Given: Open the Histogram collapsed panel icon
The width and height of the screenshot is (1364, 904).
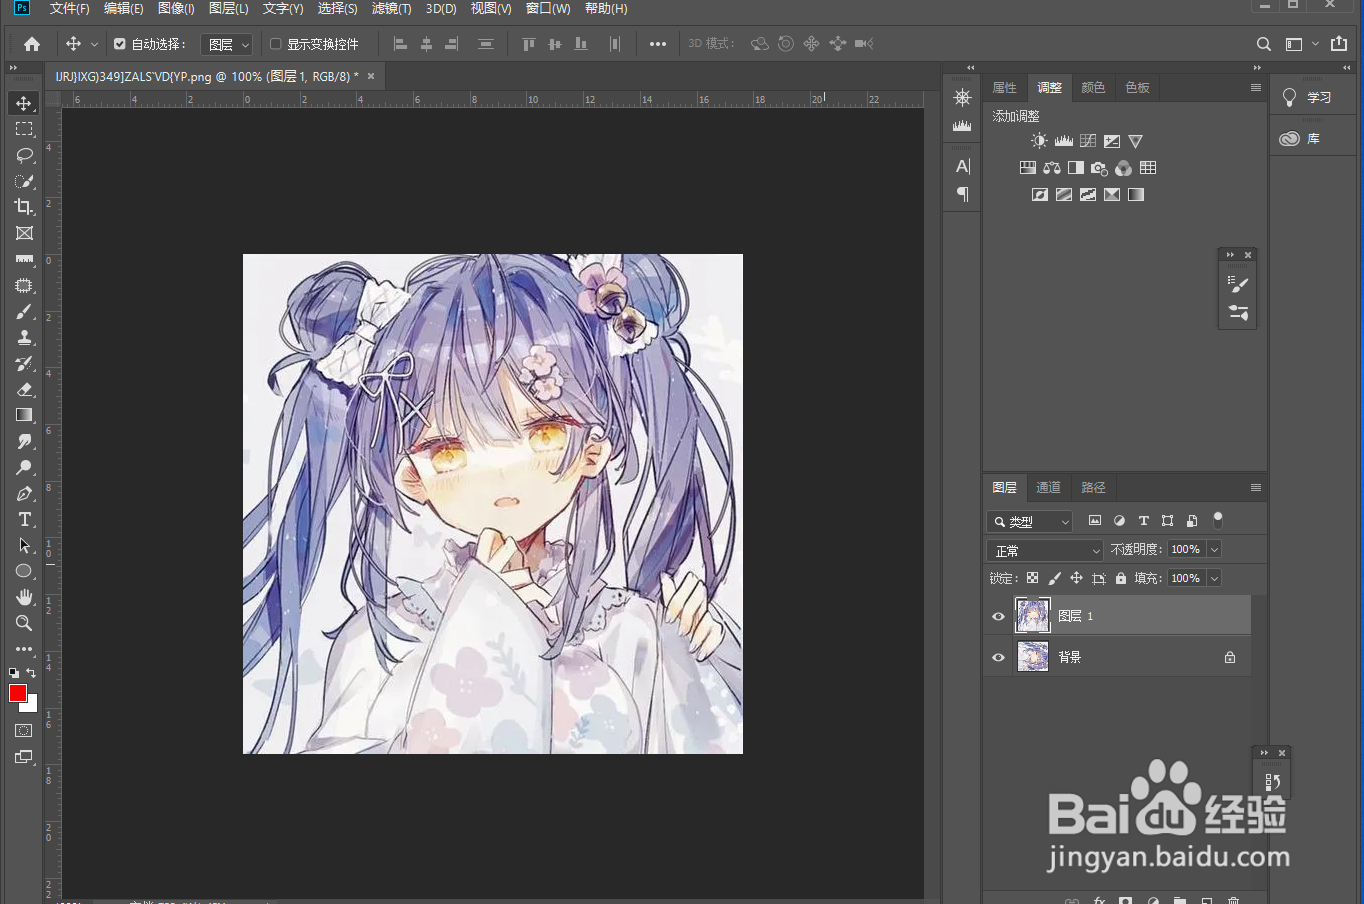Looking at the screenshot, I should coord(962,125).
